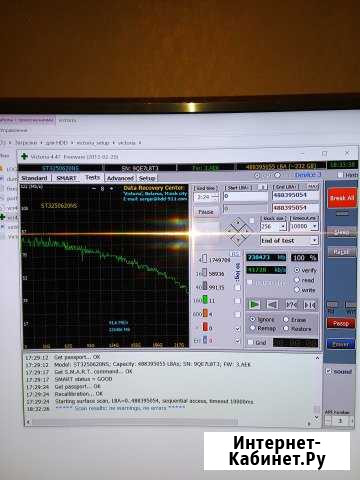360x480 pixels.
Task: Click the reverse scan arrow button
Action: (x=272, y=304)
